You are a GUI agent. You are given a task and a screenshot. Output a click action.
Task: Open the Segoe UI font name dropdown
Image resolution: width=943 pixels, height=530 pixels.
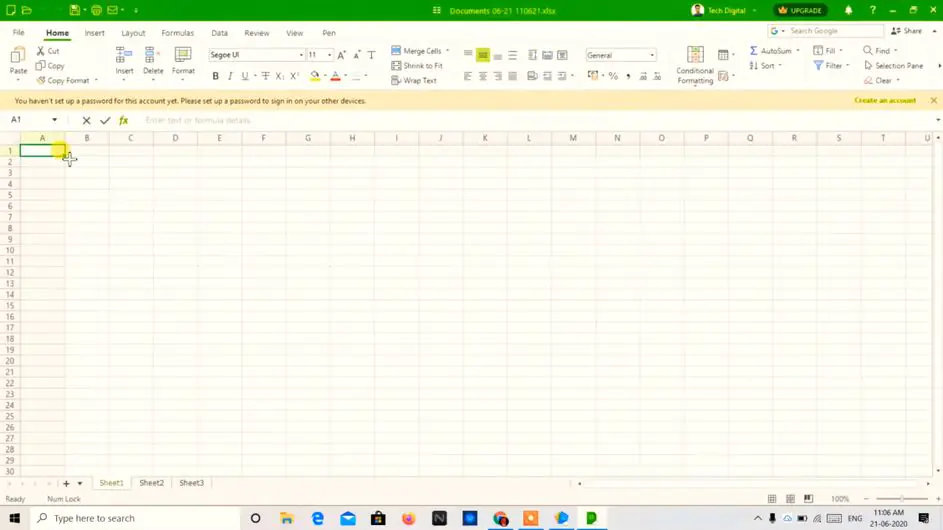click(301, 55)
